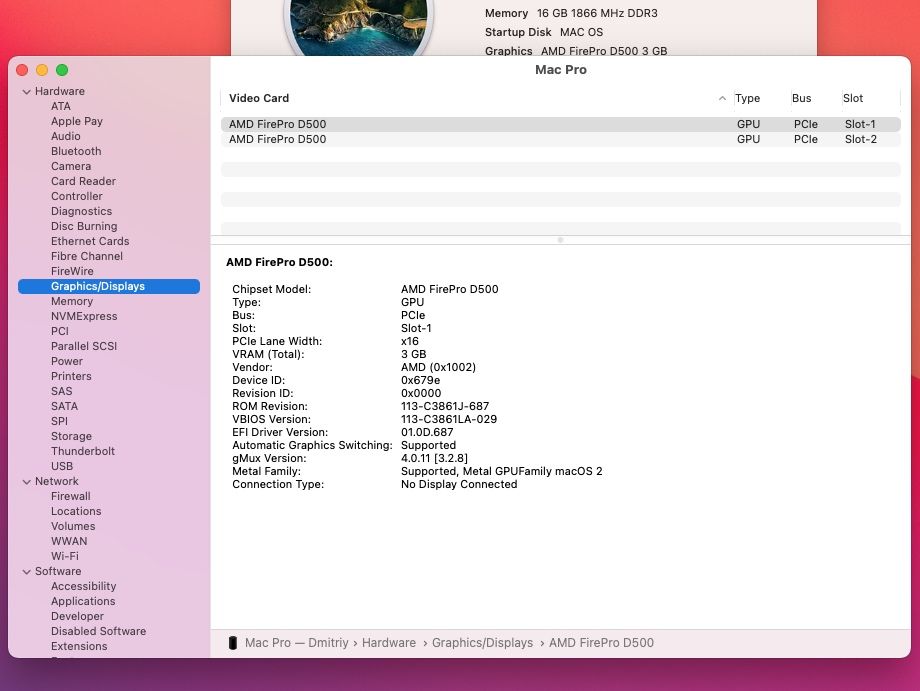Select ATA in the sidebar
This screenshot has height=691, width=920.
pos(61,106)
